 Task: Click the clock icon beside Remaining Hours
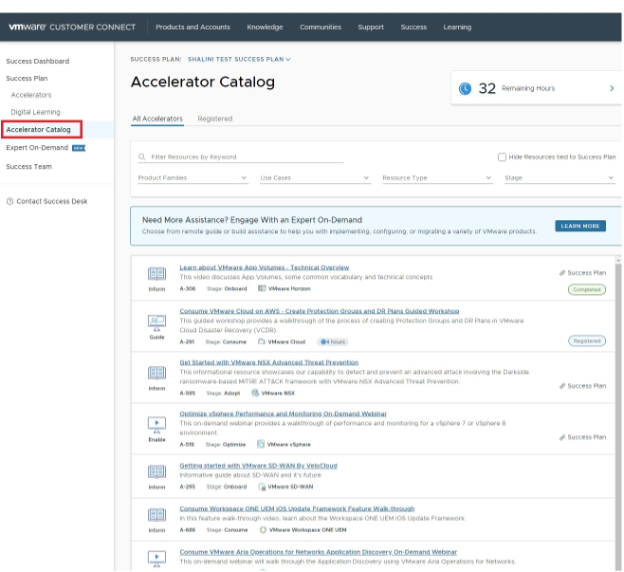(x=465, y=89)
